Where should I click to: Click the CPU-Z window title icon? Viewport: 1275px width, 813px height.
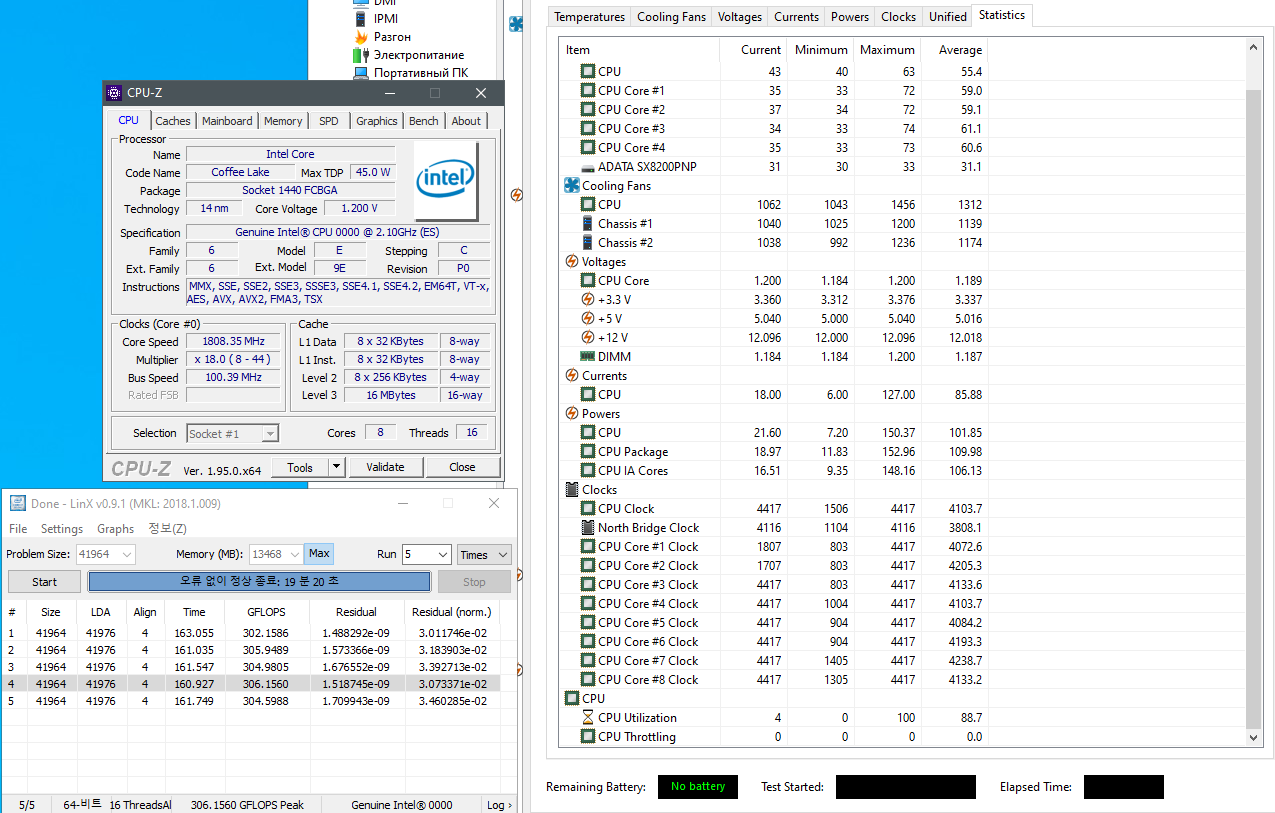point(114,93)
